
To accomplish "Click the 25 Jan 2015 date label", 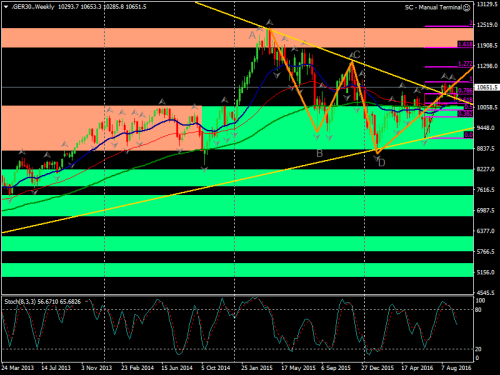I will (x=257, y=368).
